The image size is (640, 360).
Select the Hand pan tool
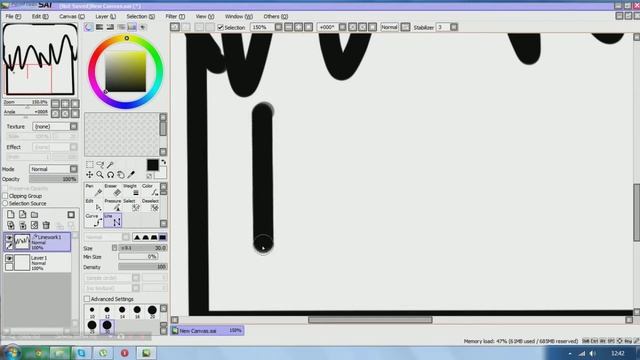click(121, 175)
